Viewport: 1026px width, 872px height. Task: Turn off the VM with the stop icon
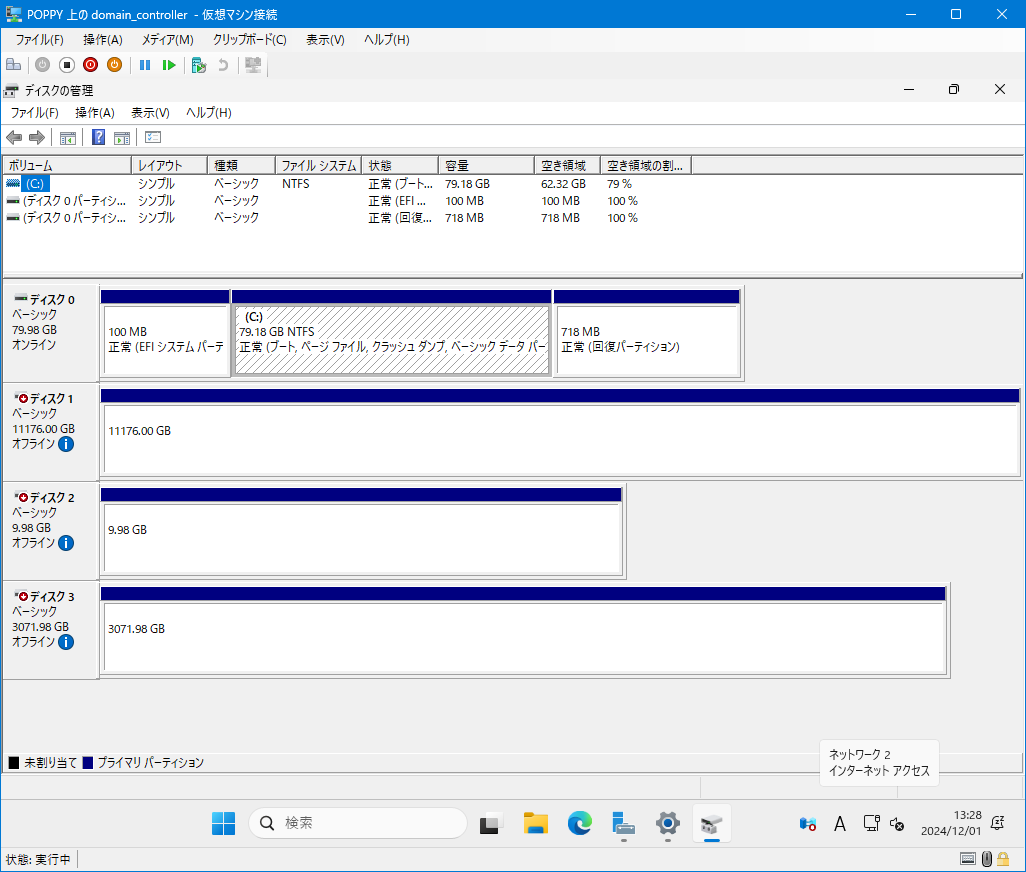click(x=67, y=65)
